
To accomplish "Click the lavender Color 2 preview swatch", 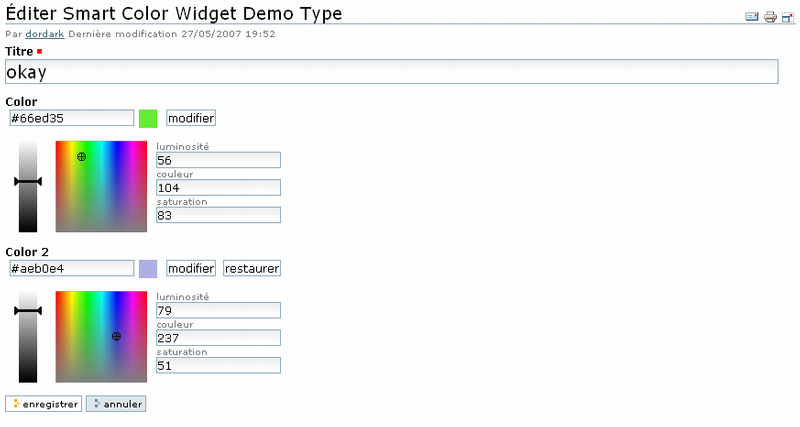I will click(x=148, y=268).
